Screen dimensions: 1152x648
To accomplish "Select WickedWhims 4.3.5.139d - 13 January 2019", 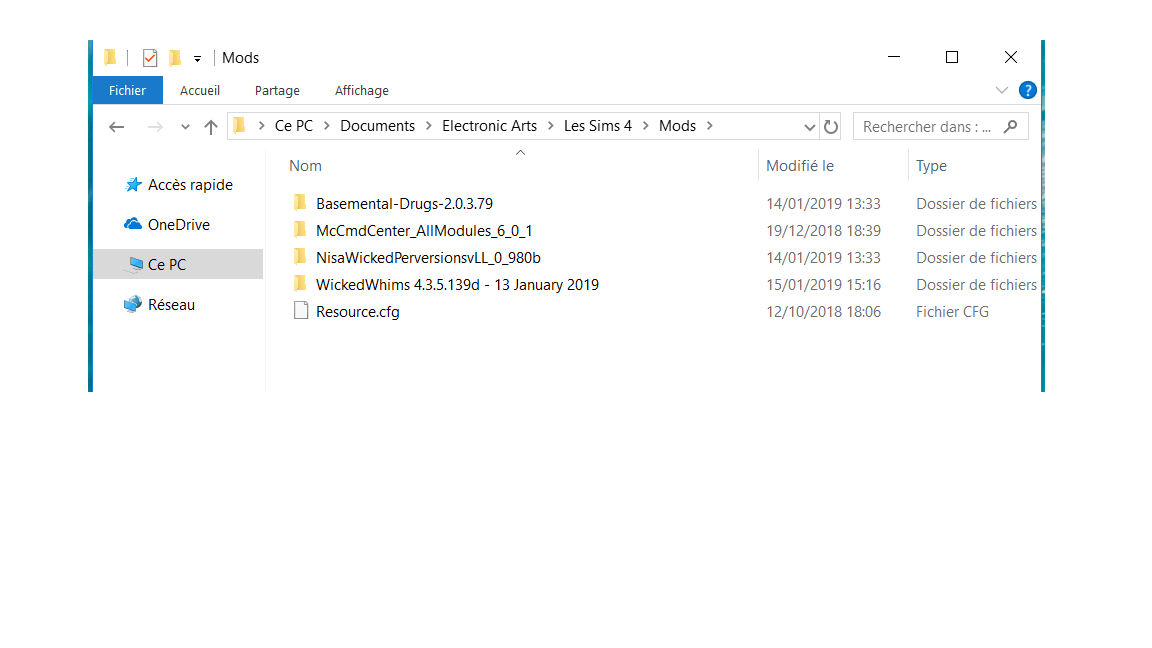I will coord(457,285).
